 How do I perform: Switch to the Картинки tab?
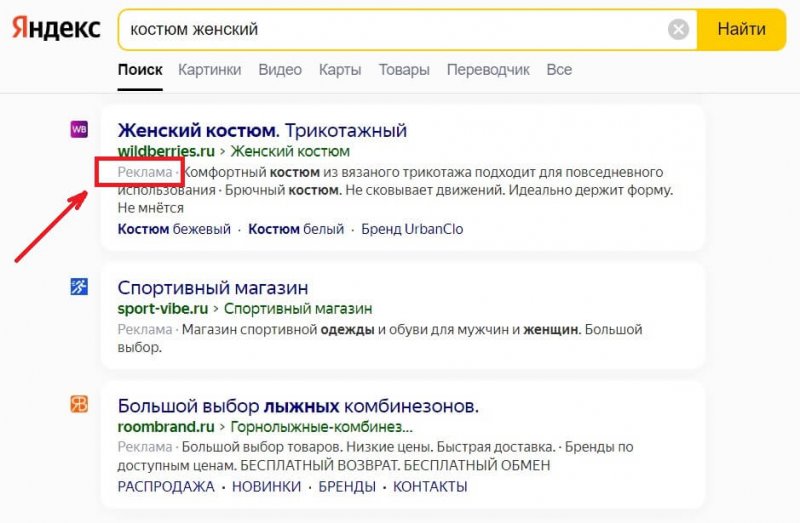click(x=210, y=70)
